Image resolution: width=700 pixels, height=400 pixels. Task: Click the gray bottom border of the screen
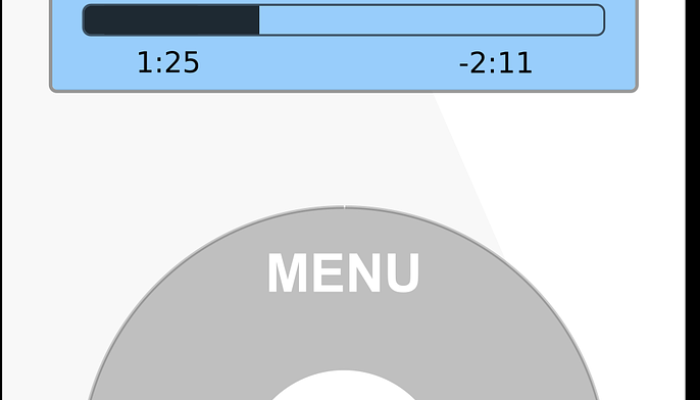point(343,91)
